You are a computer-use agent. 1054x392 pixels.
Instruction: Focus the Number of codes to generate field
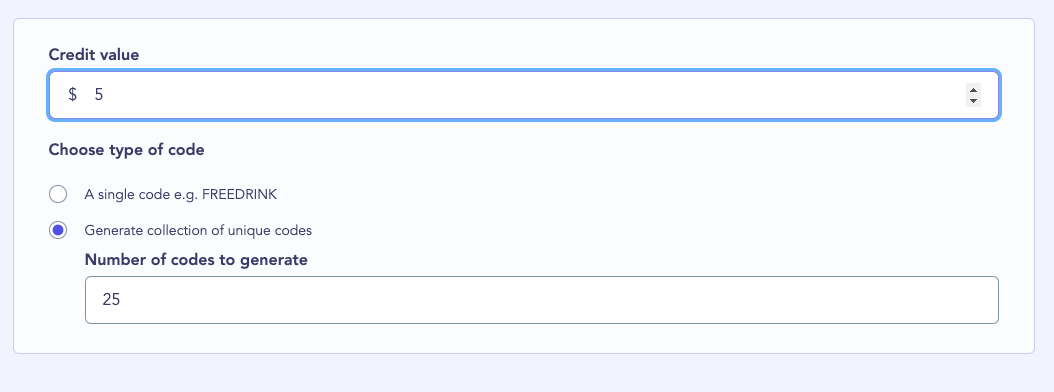click(542, 300)
